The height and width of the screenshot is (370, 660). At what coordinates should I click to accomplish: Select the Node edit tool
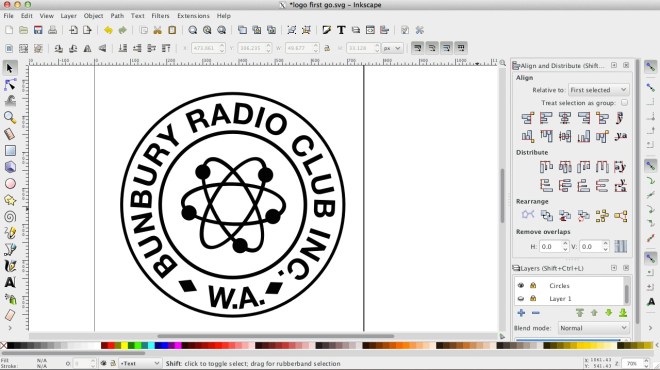[x=10, y=85]
